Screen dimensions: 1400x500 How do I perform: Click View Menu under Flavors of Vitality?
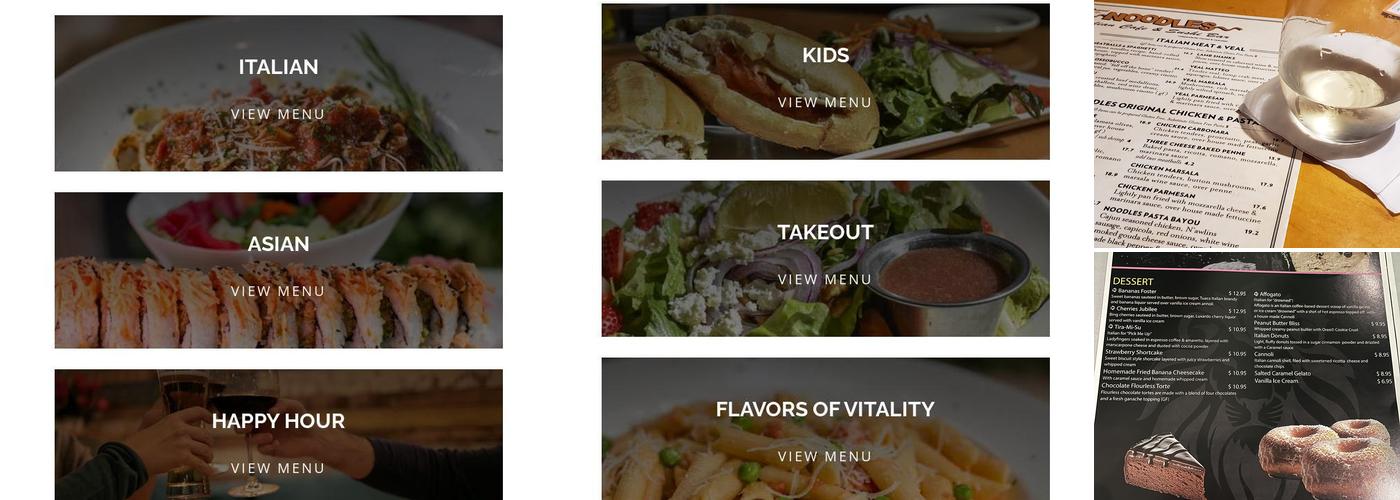click(x=825, y=456)
